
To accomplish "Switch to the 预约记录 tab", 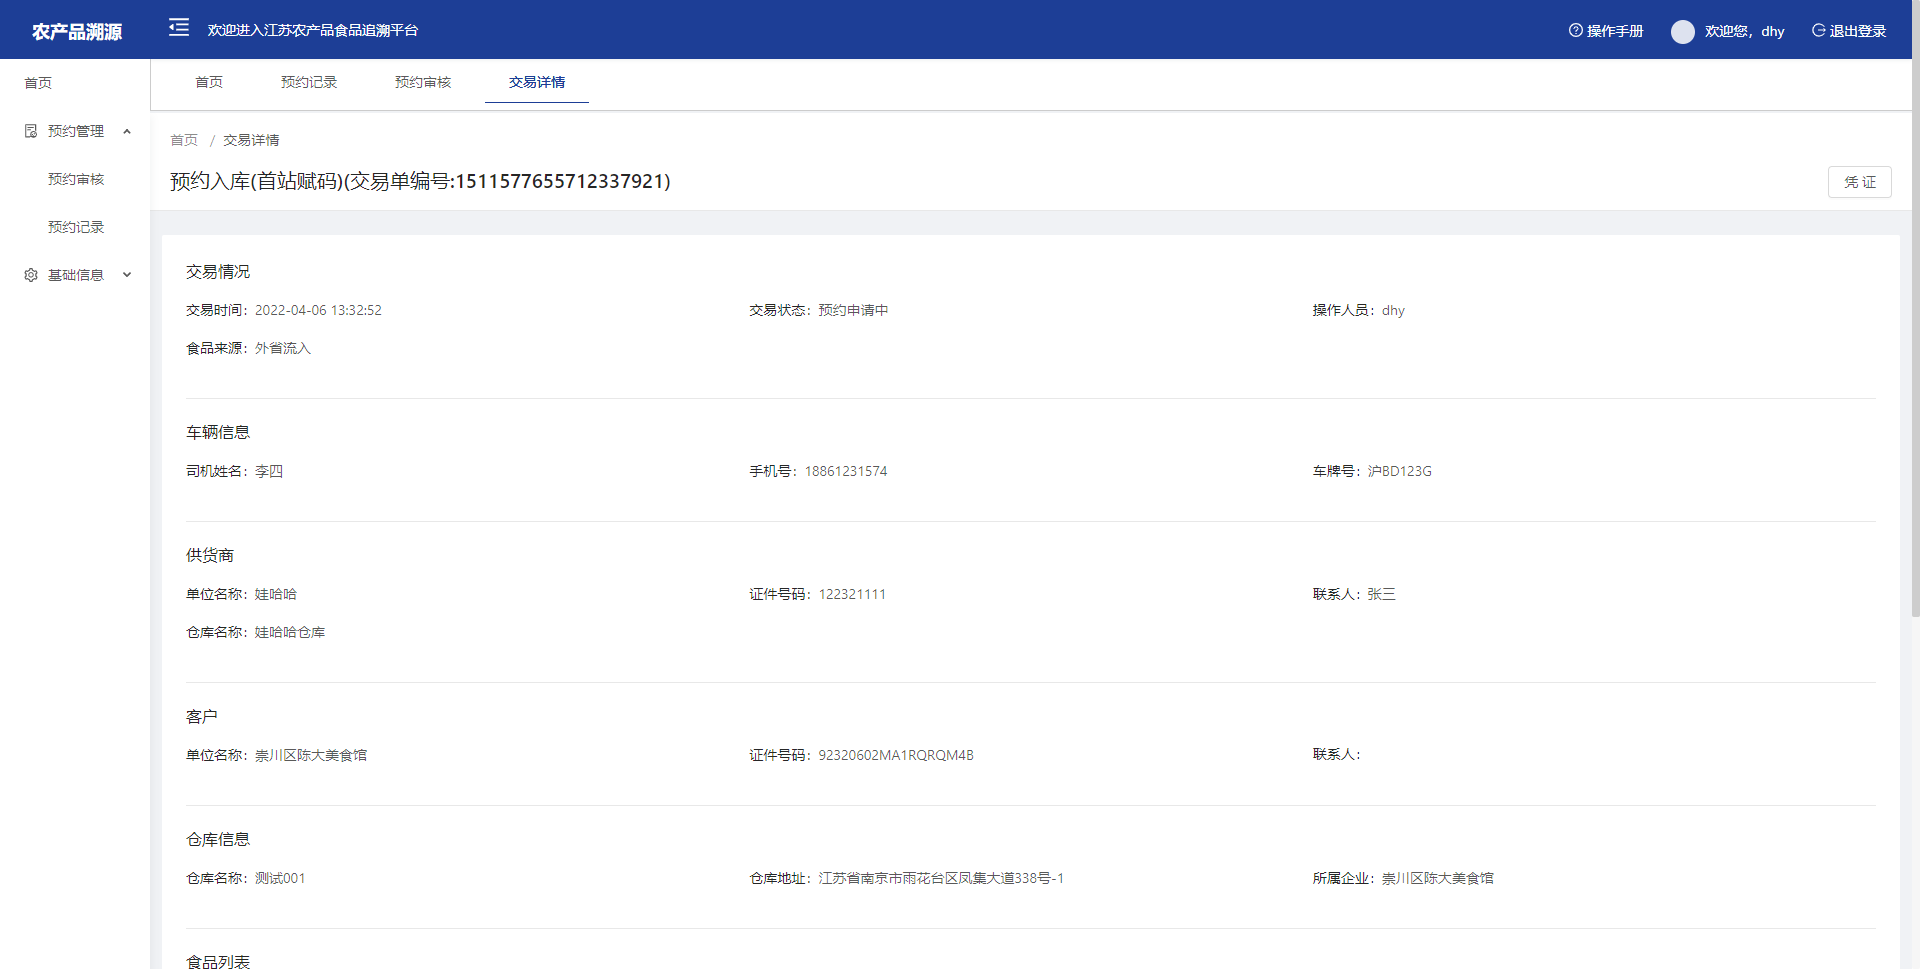I will (309, 82).
